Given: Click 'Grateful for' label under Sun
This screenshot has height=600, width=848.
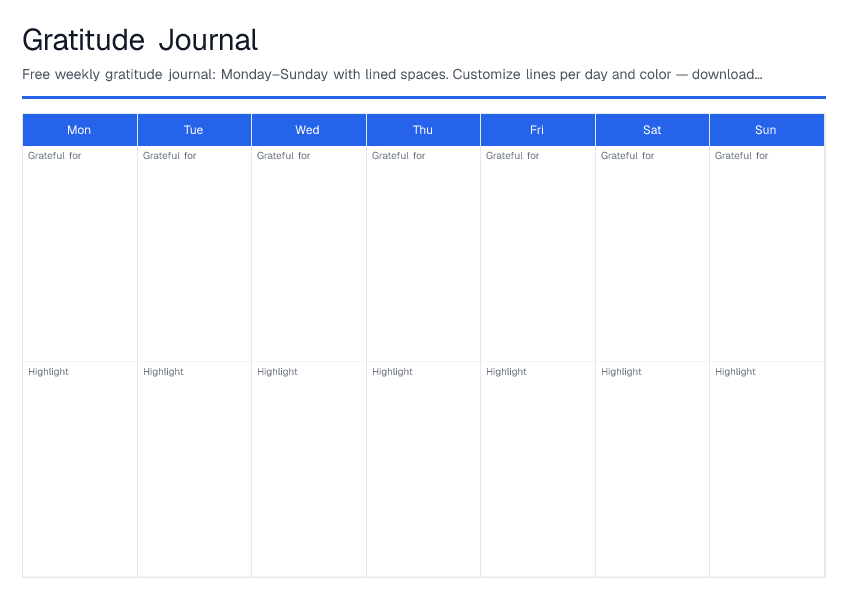Looking at the screenshot, I should [741, 156].
